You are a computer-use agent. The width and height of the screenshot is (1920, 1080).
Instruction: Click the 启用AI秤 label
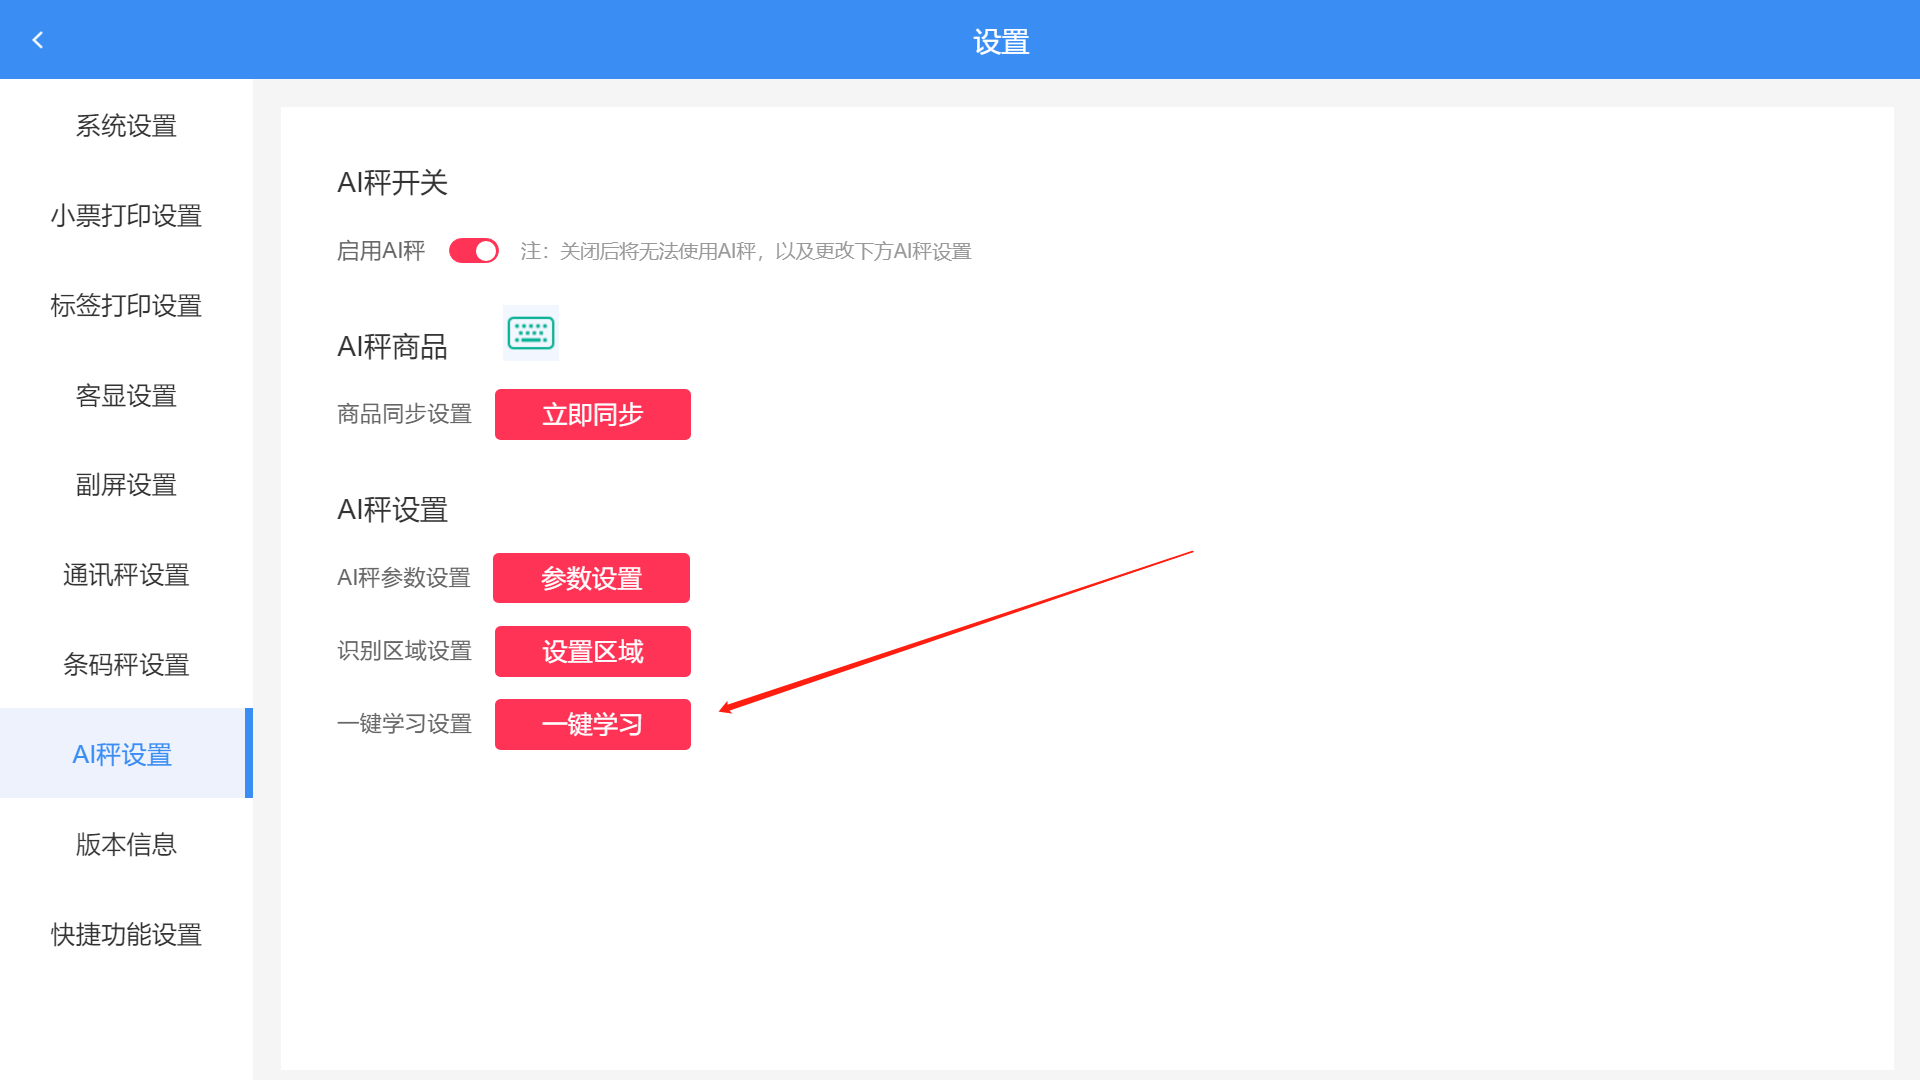(x=381, y=251)
